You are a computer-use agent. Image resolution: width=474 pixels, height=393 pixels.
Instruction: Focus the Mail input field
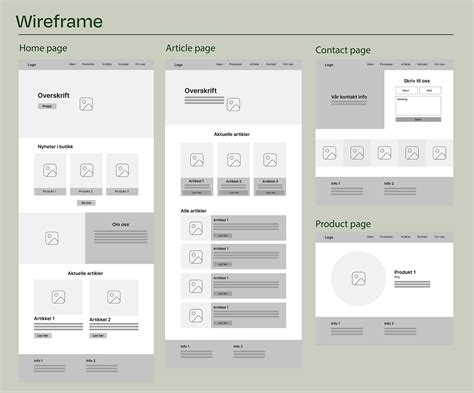(x=430, y=90)
